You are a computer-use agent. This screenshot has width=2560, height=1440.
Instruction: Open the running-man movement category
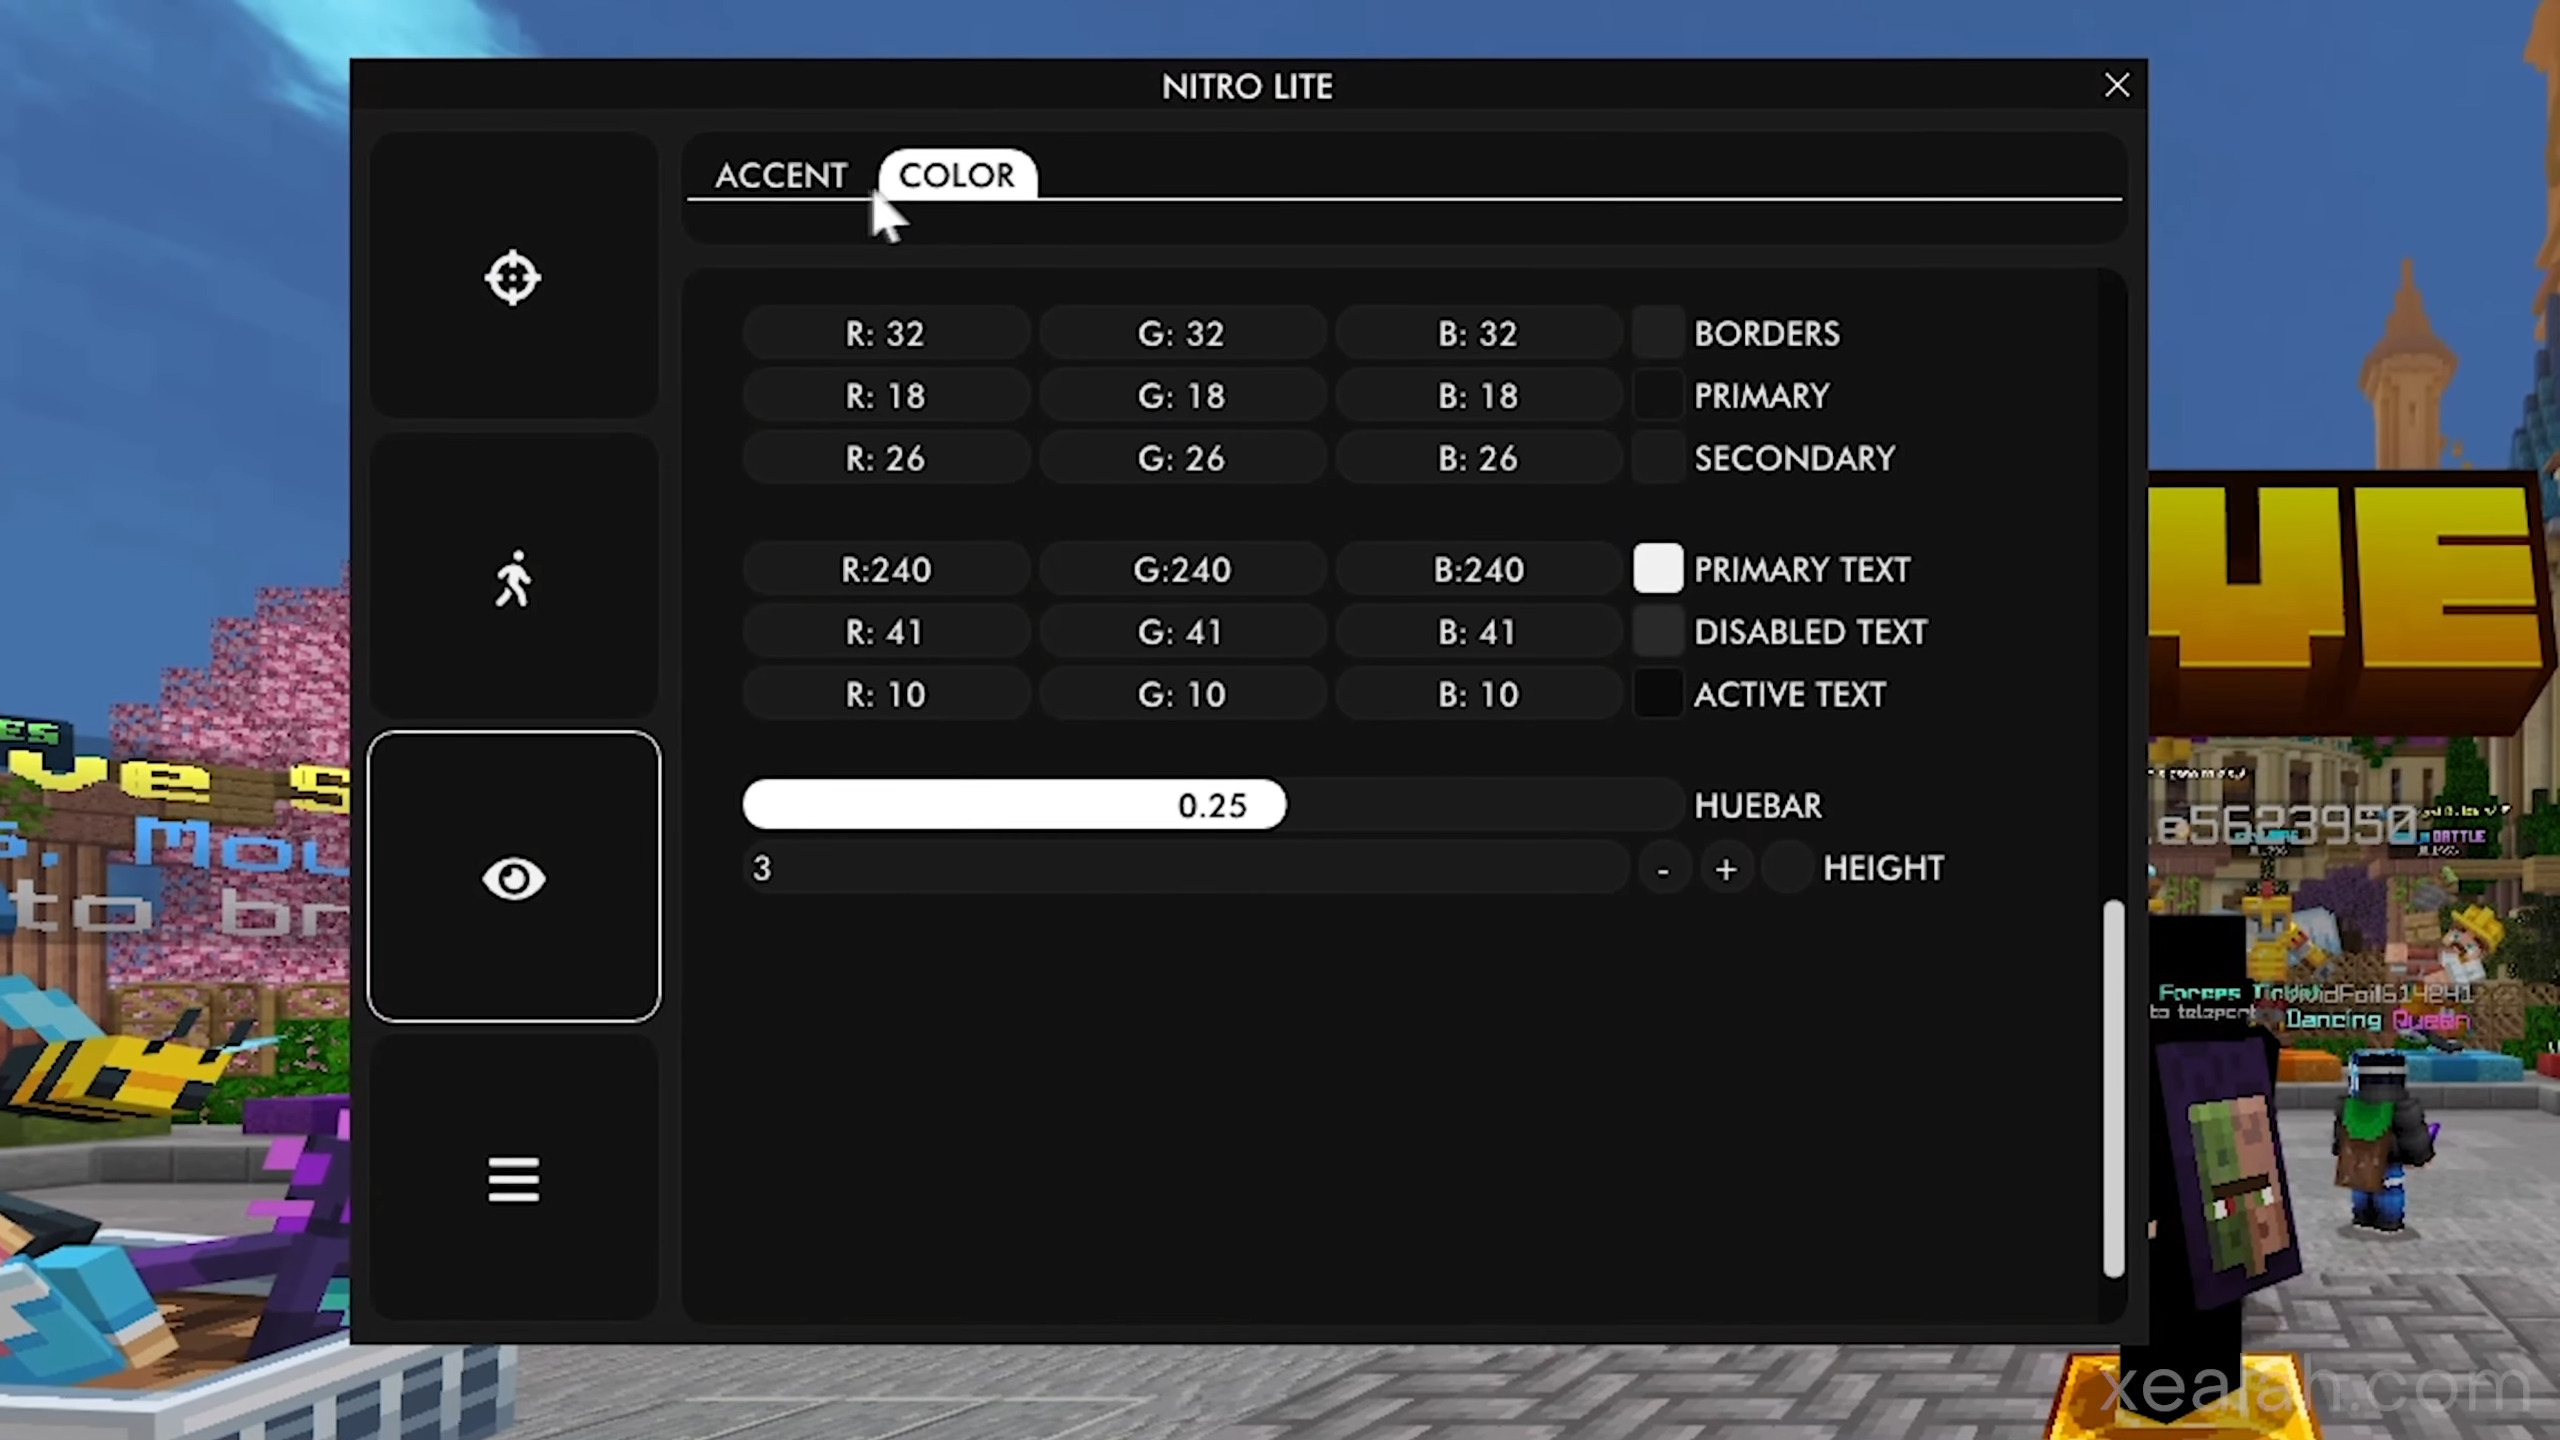(513, 578)
